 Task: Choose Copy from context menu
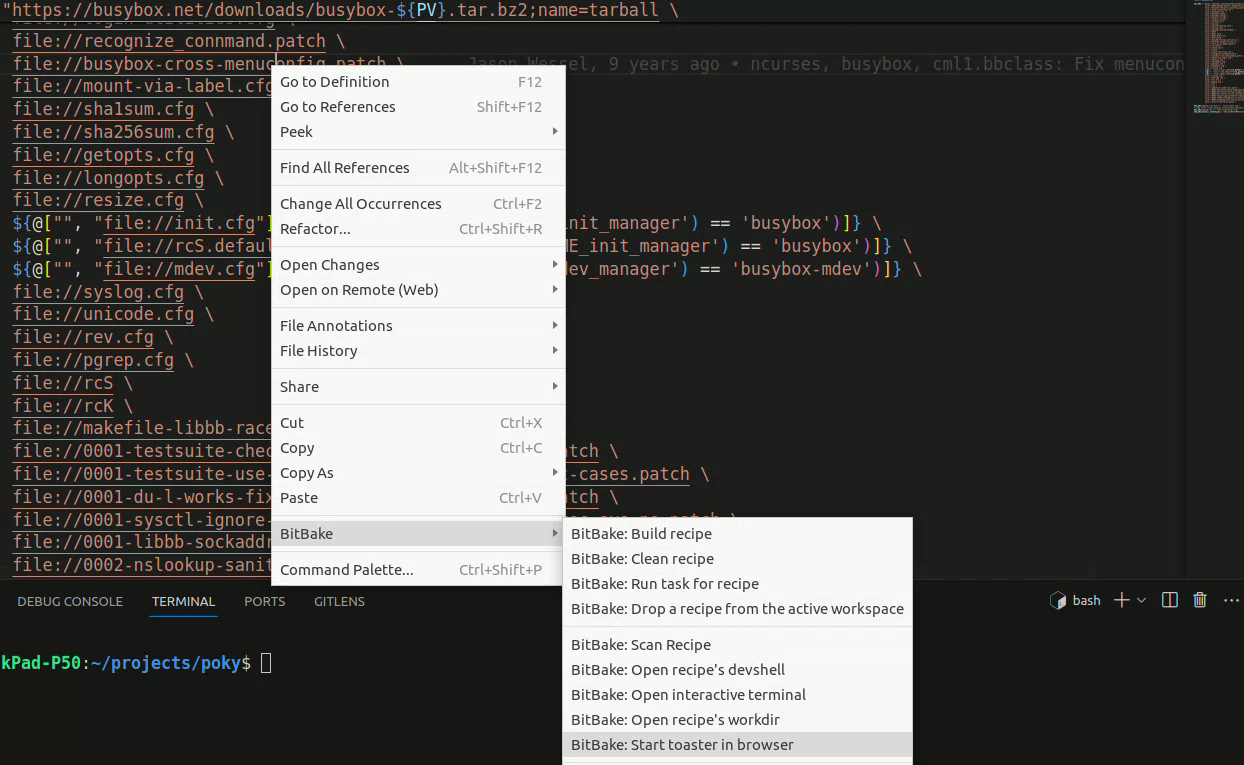point(418,448)
